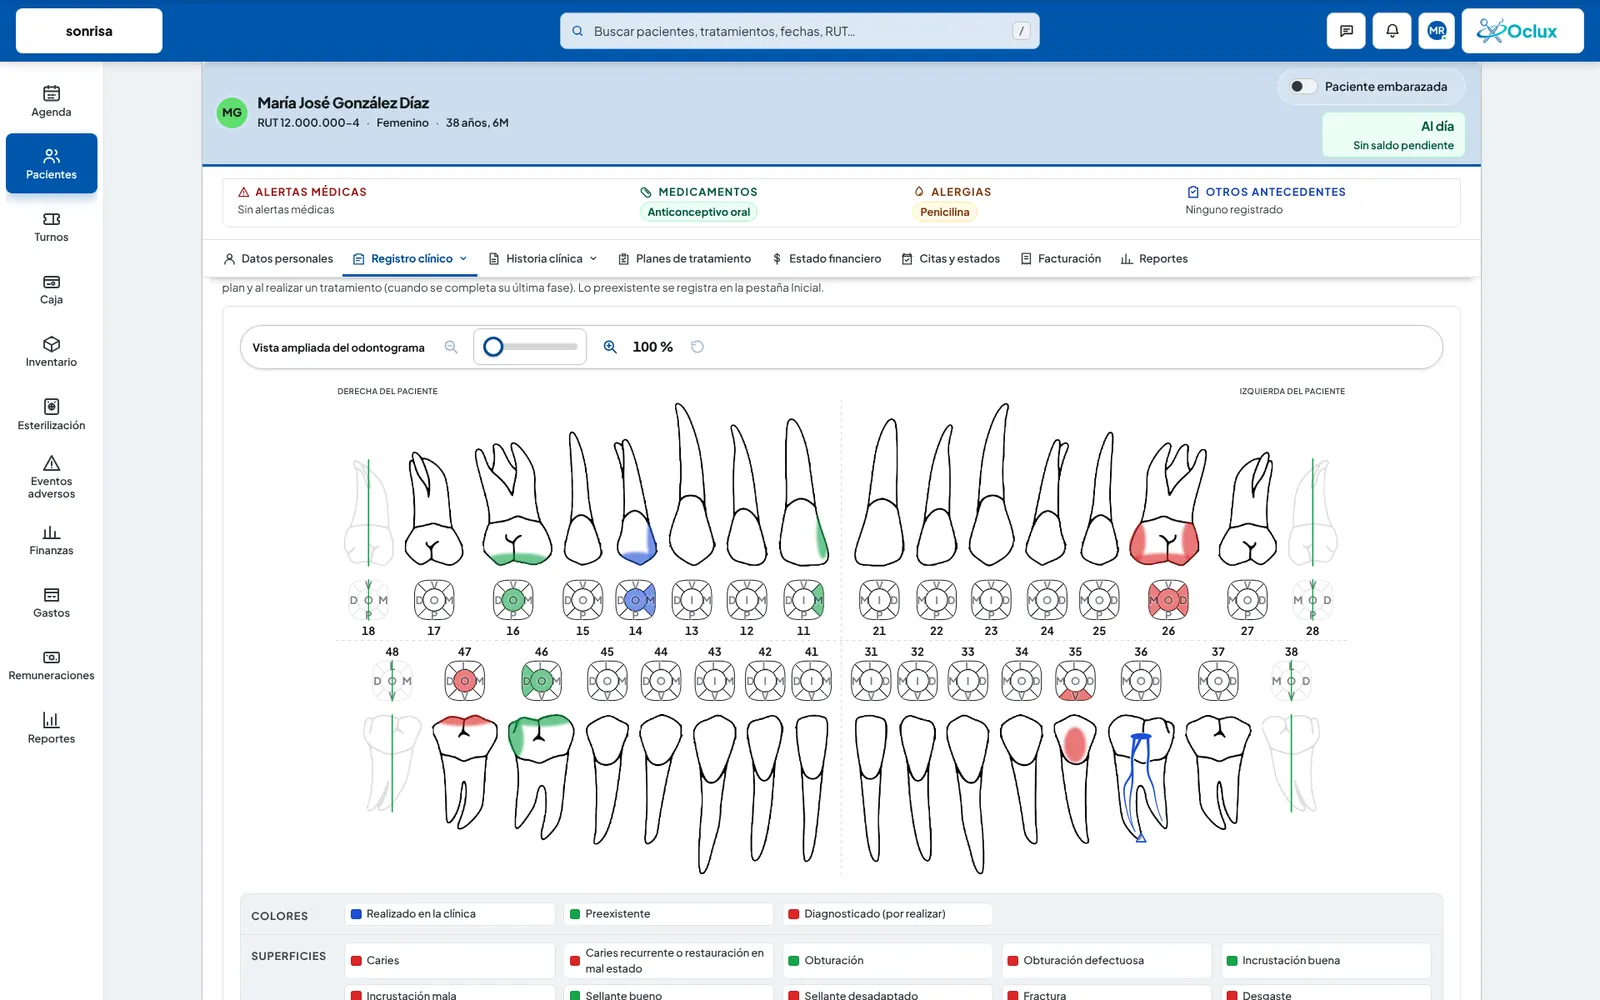Open Remuneraciones in the sidebar
Screen dimensions: 1600x1000
click(x=51, y=665)
